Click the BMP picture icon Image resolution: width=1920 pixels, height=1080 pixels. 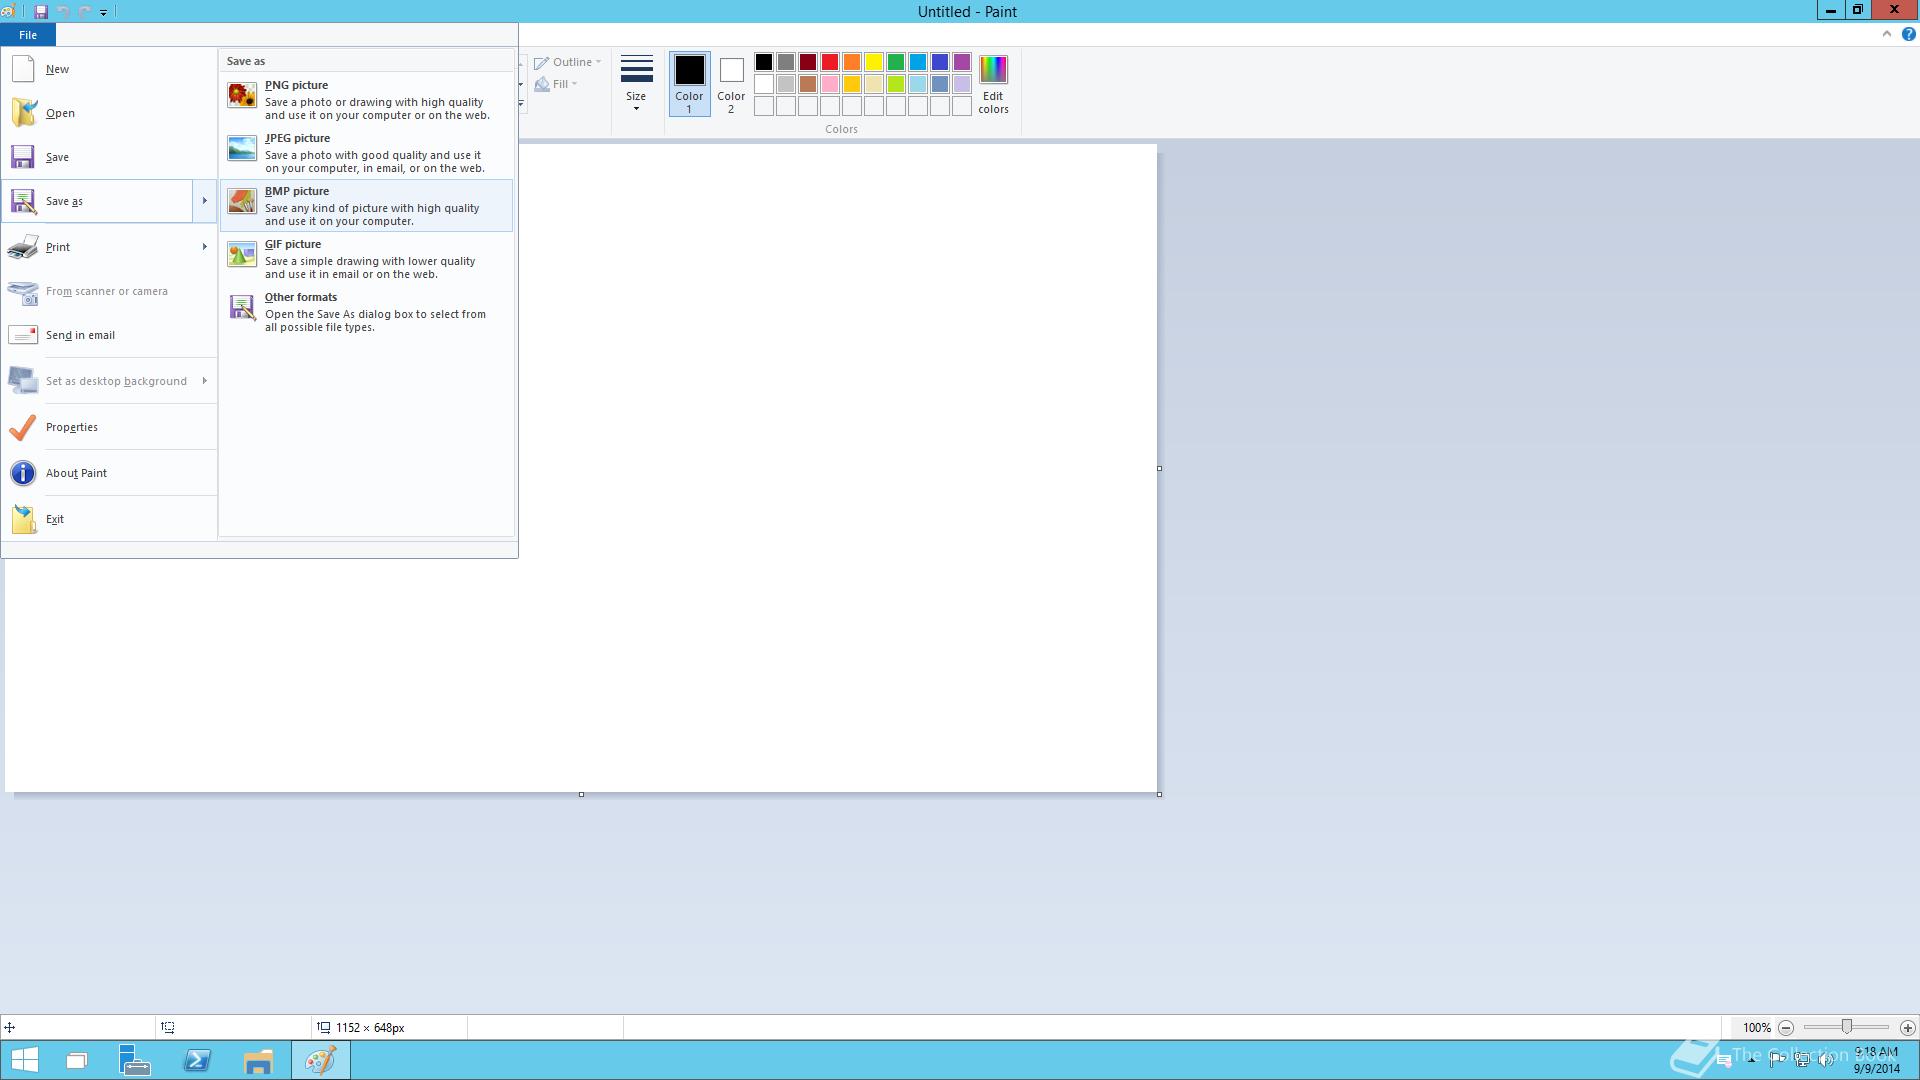pos(242,201)
